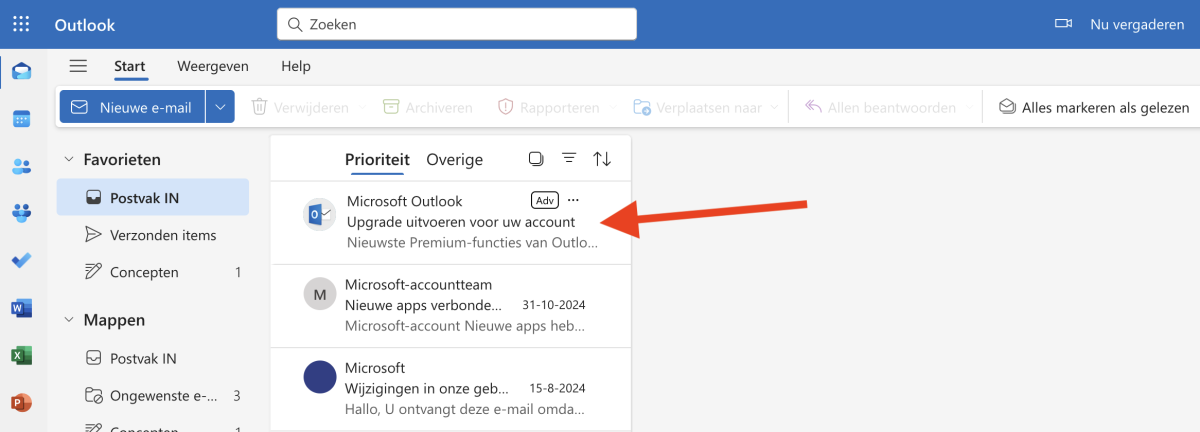Click Alles markeren als gelezen
The height and width of the screenshot is (432, 1200).
tap(1094, 107)
